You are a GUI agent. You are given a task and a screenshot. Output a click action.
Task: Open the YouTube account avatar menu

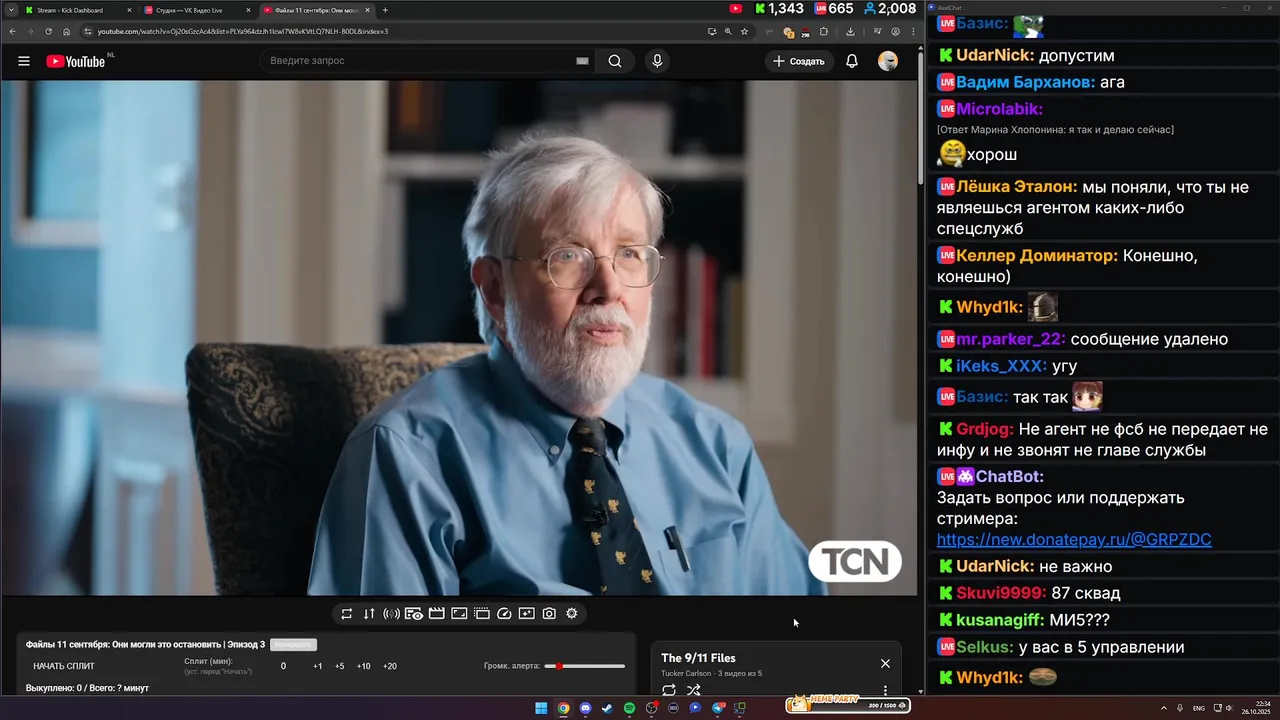tap(888, 61)
